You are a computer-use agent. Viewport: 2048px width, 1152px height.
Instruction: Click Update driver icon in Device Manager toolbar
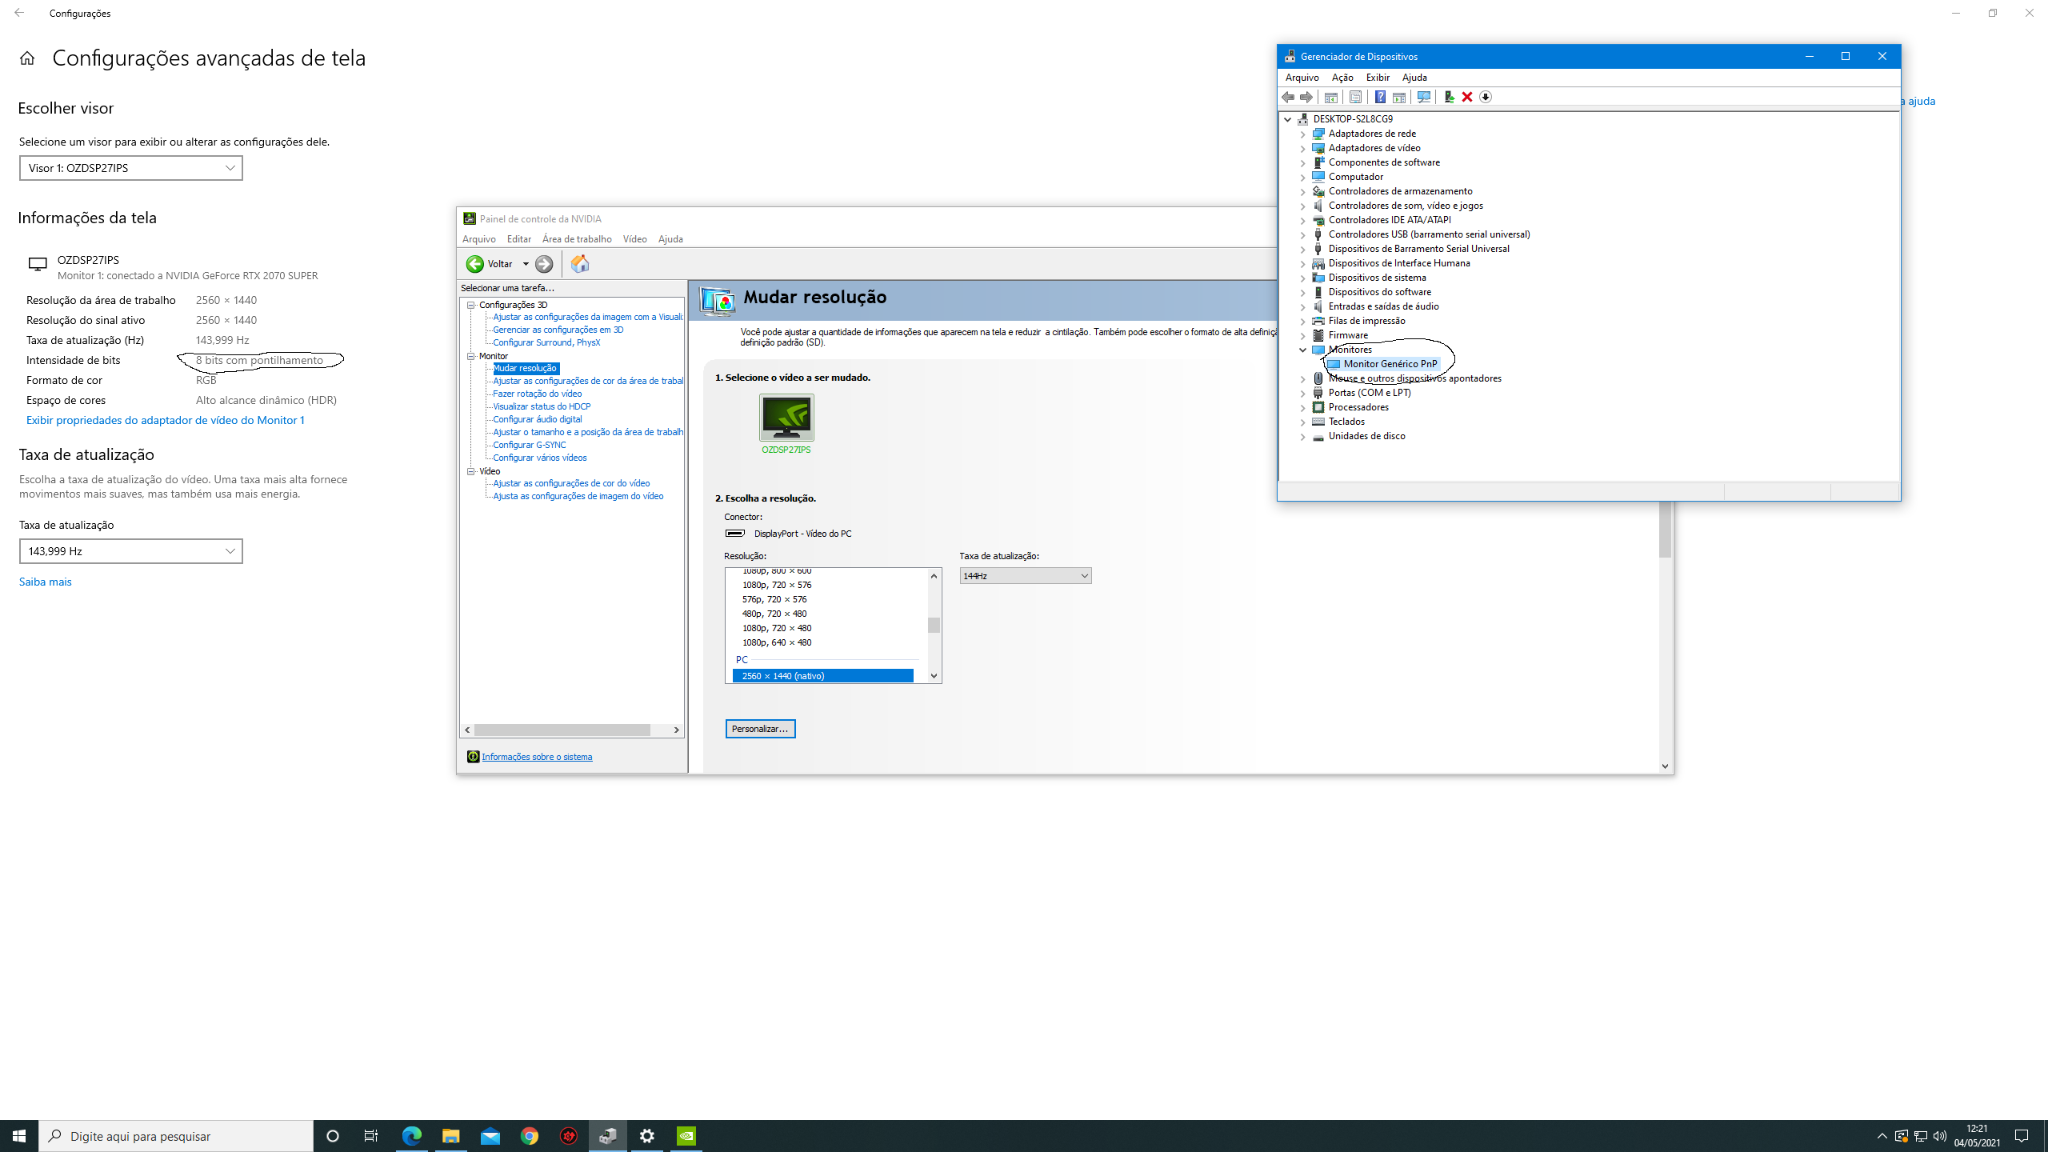tap(1449, 97)
